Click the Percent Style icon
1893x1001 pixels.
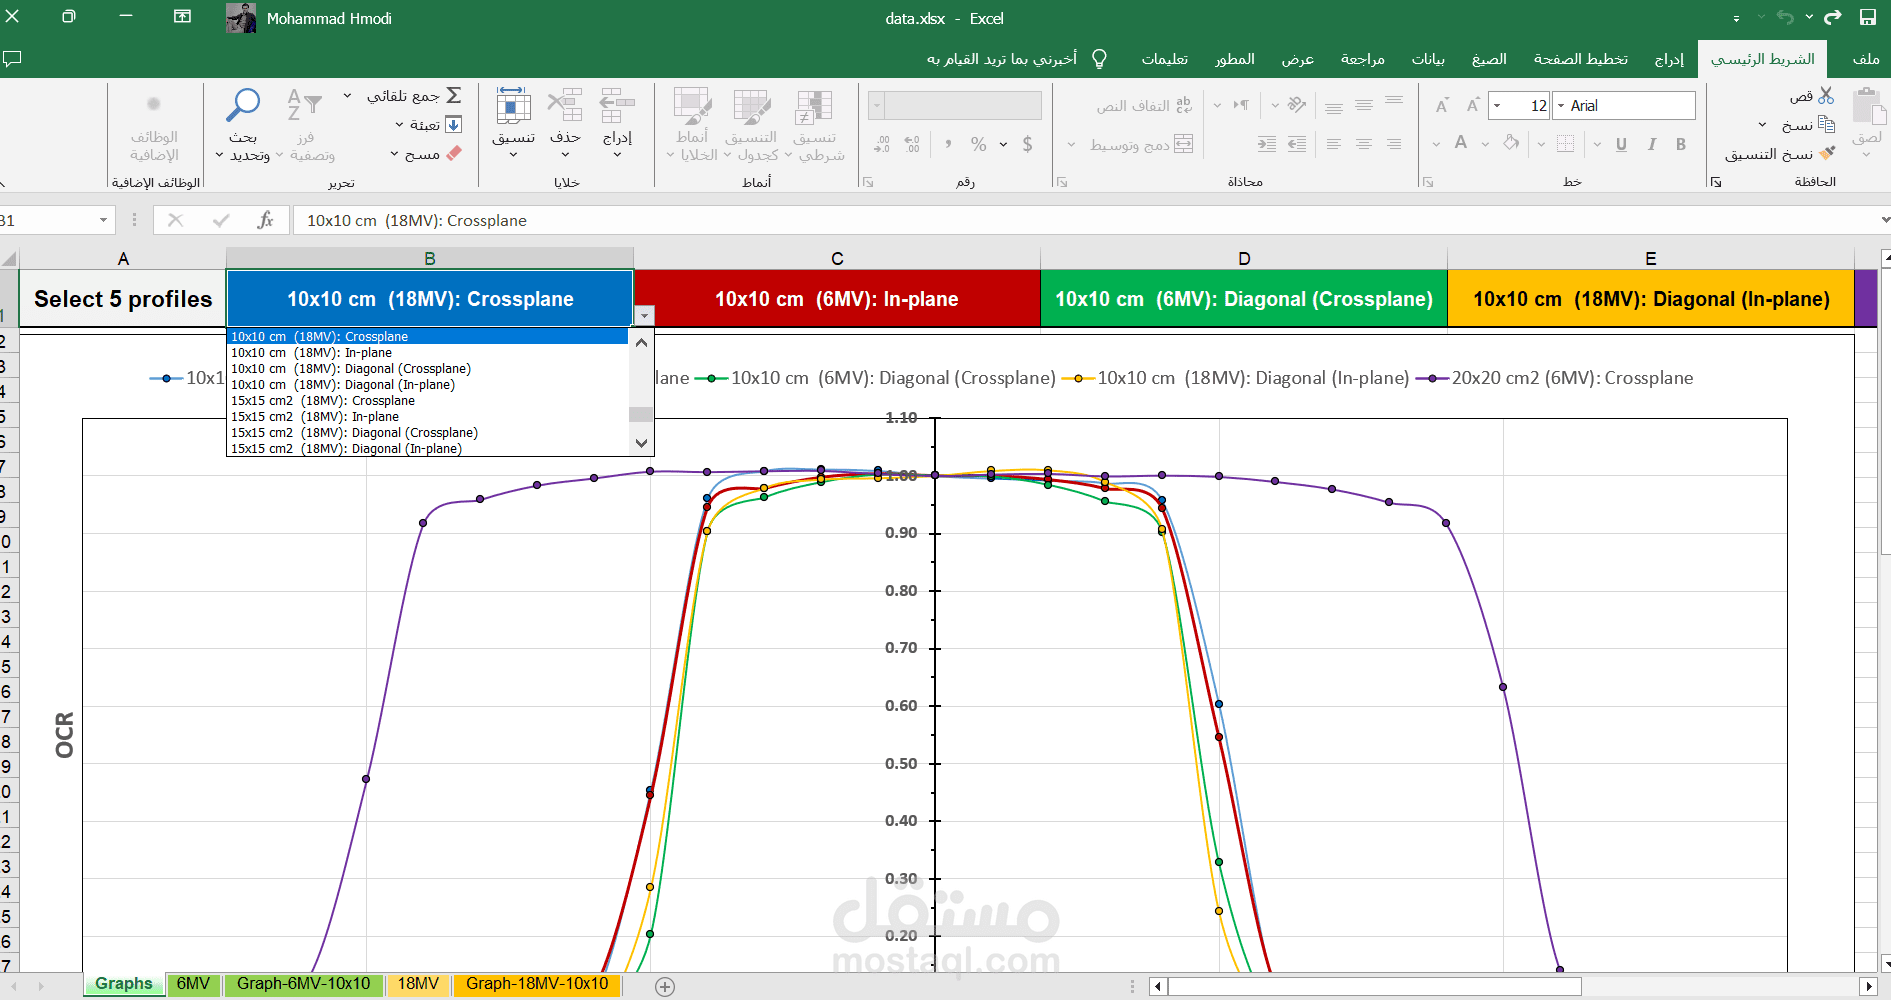point(978,144)
